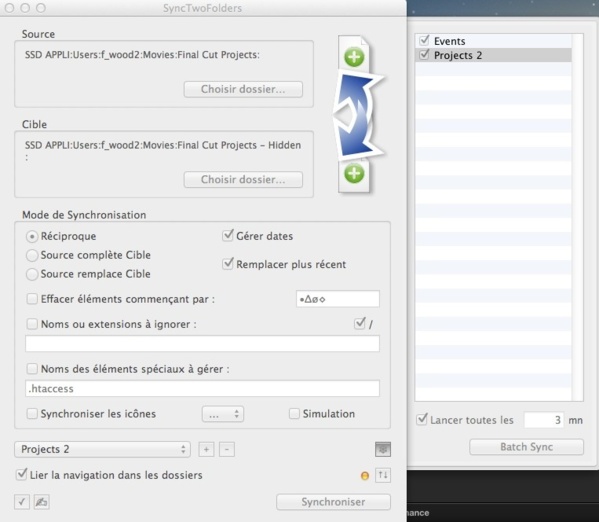Uncheck Remplacer plus récent

pyautogui.click(x=228, y=264)
